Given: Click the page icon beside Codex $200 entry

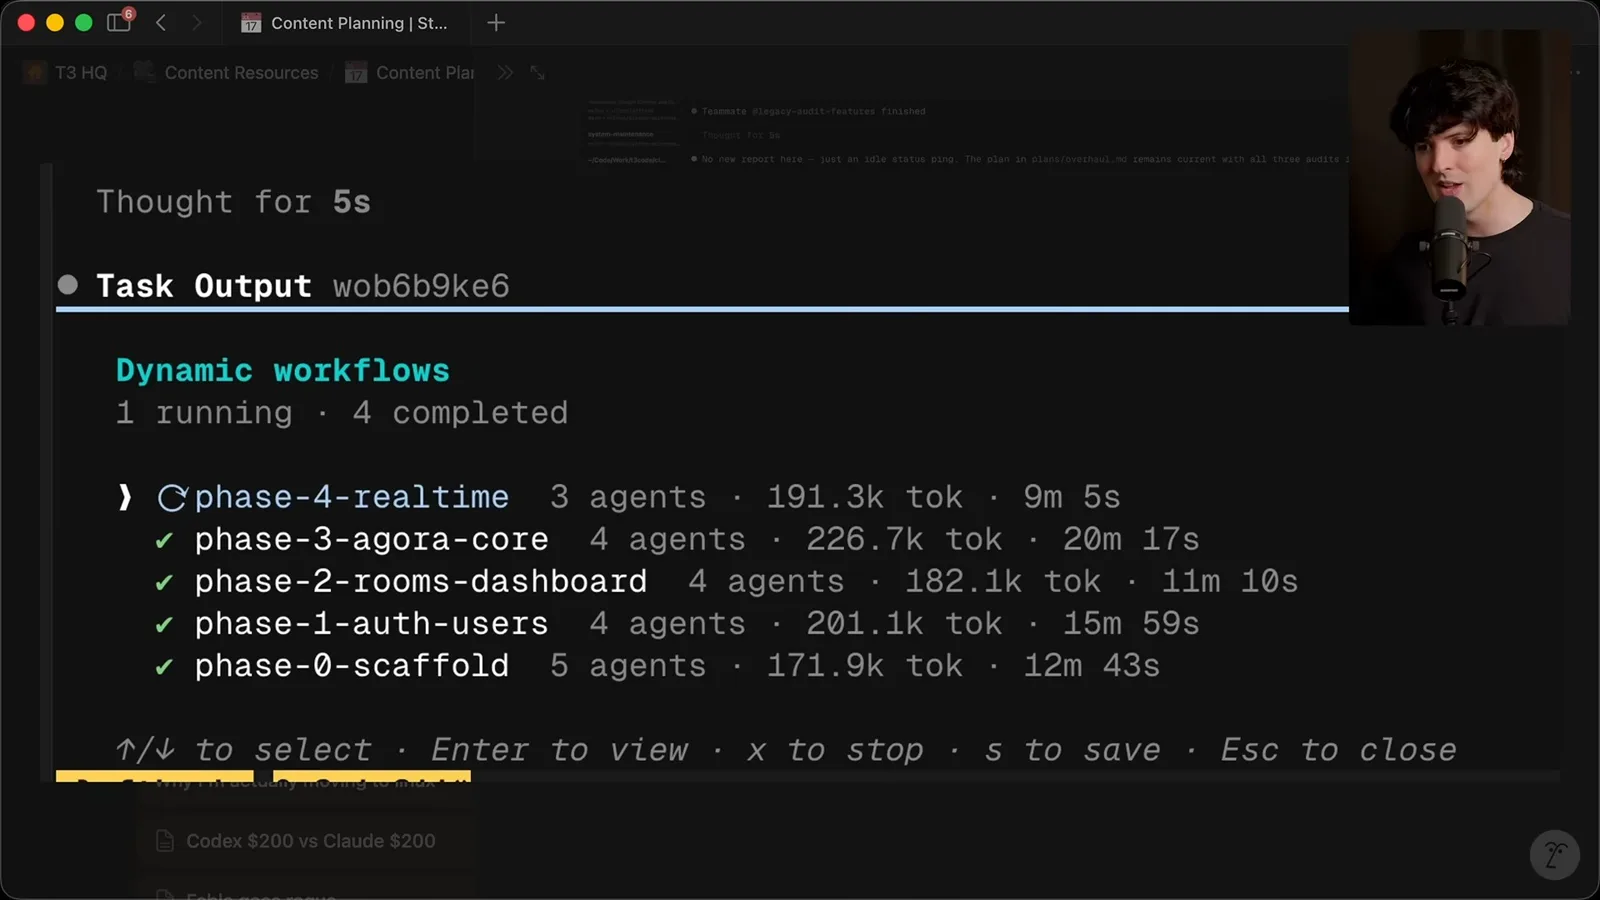Looking at the screenshot, I should 165,841.
